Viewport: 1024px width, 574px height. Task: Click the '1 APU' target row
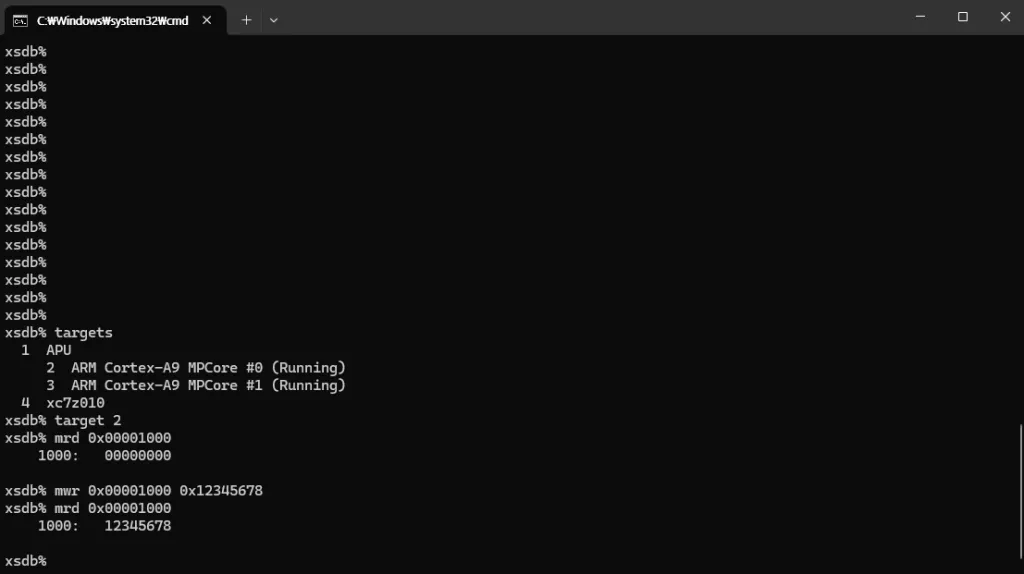(46, 350)
